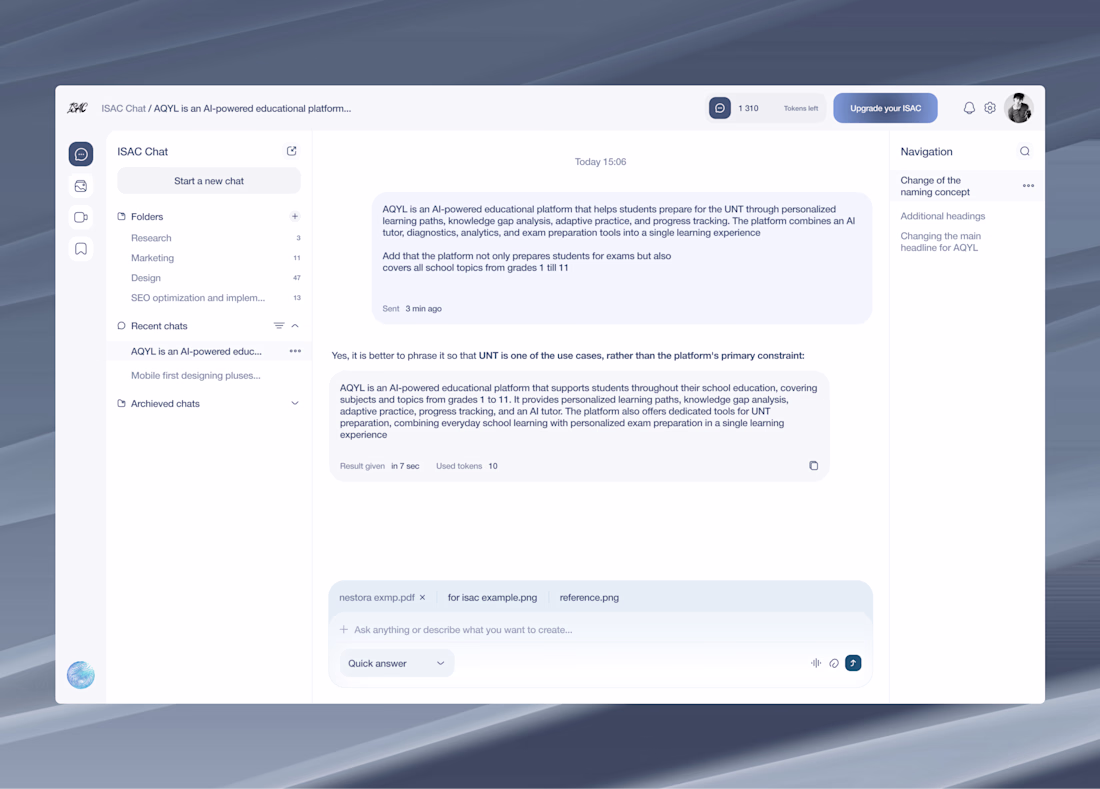
Task: Send the message with the arrow button
Action: pyautogui.click(x=853, y=663)
